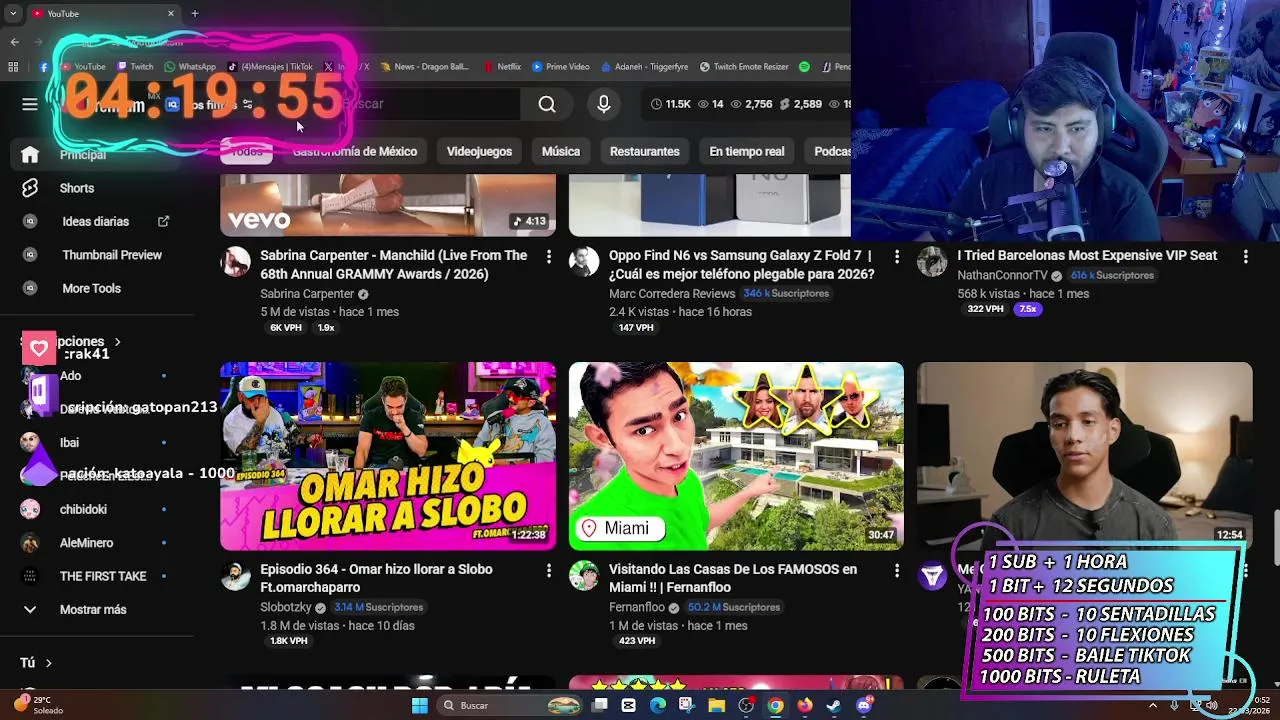Image resolution: width=1280 pixels, height=720 pixels.
Task: Play the 12:54 video thumbnail with seated man
Action: tap(1084, 456)
